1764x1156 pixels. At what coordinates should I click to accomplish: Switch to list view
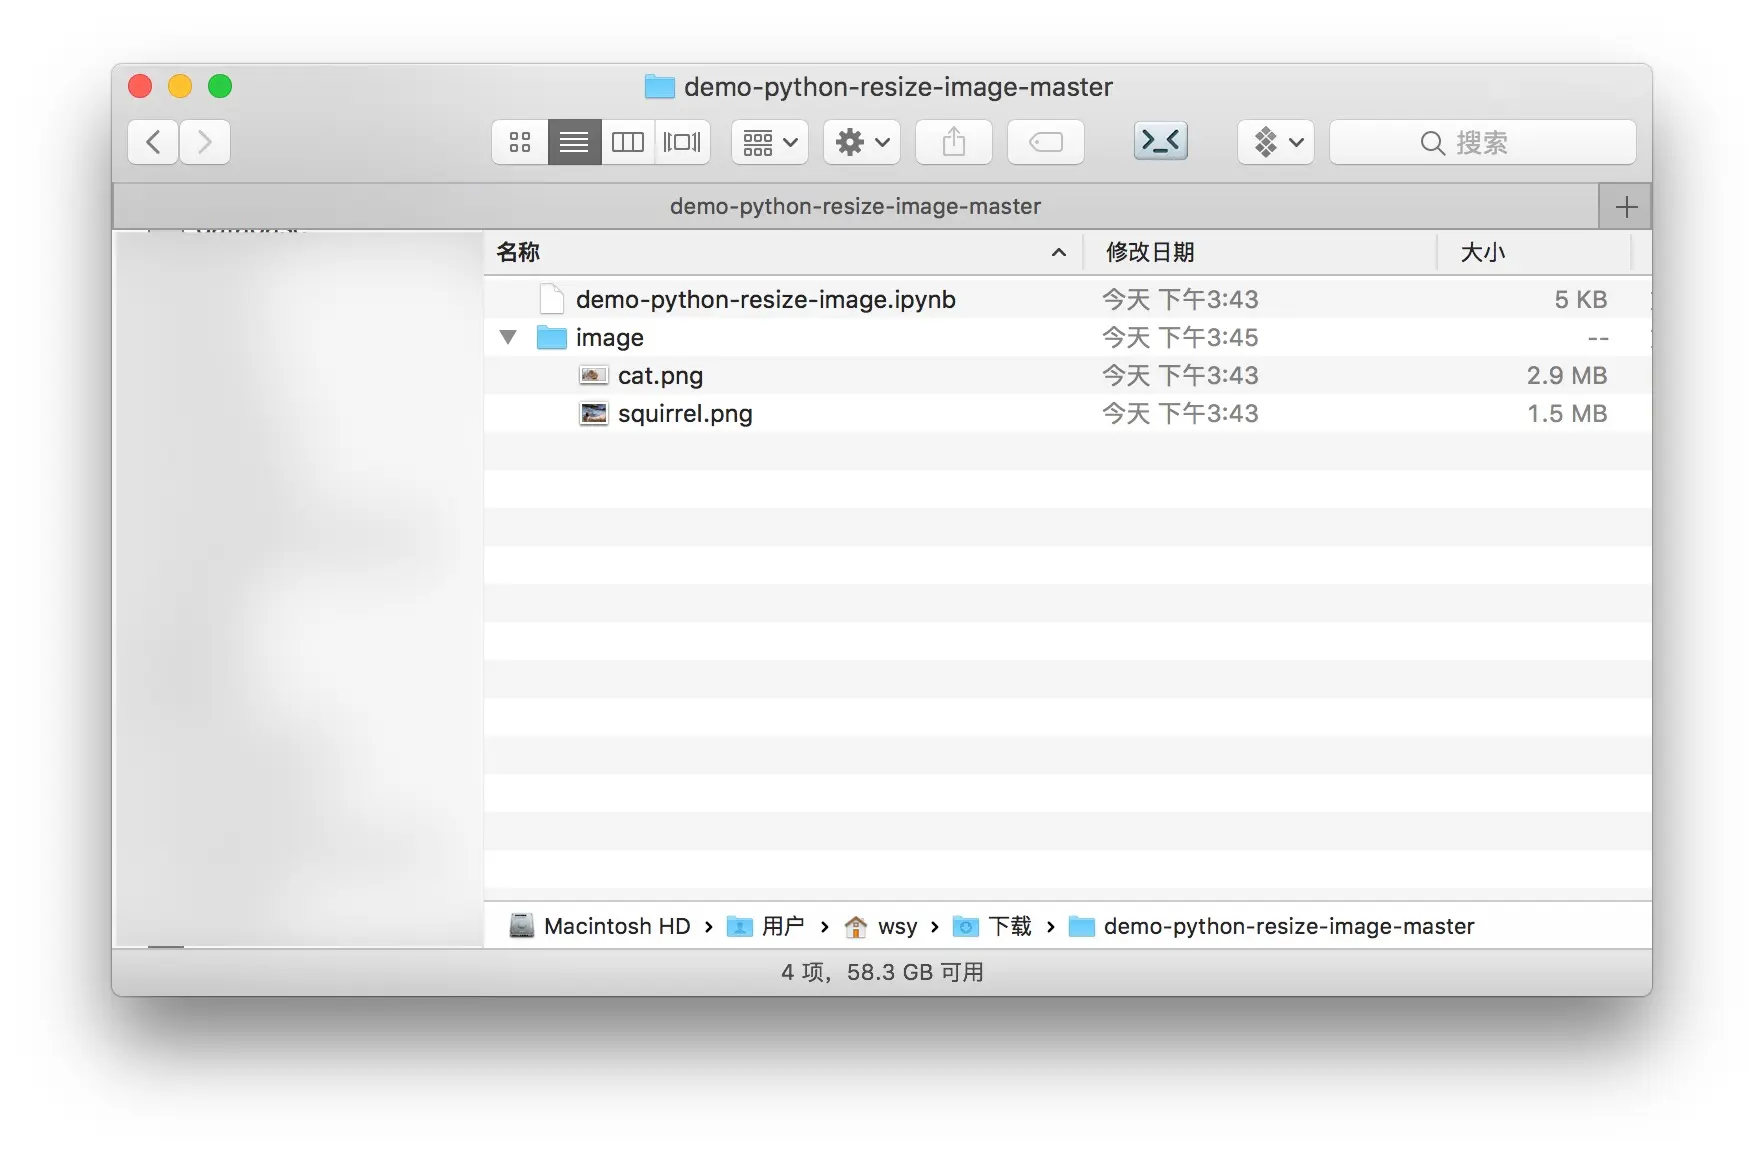574,142
